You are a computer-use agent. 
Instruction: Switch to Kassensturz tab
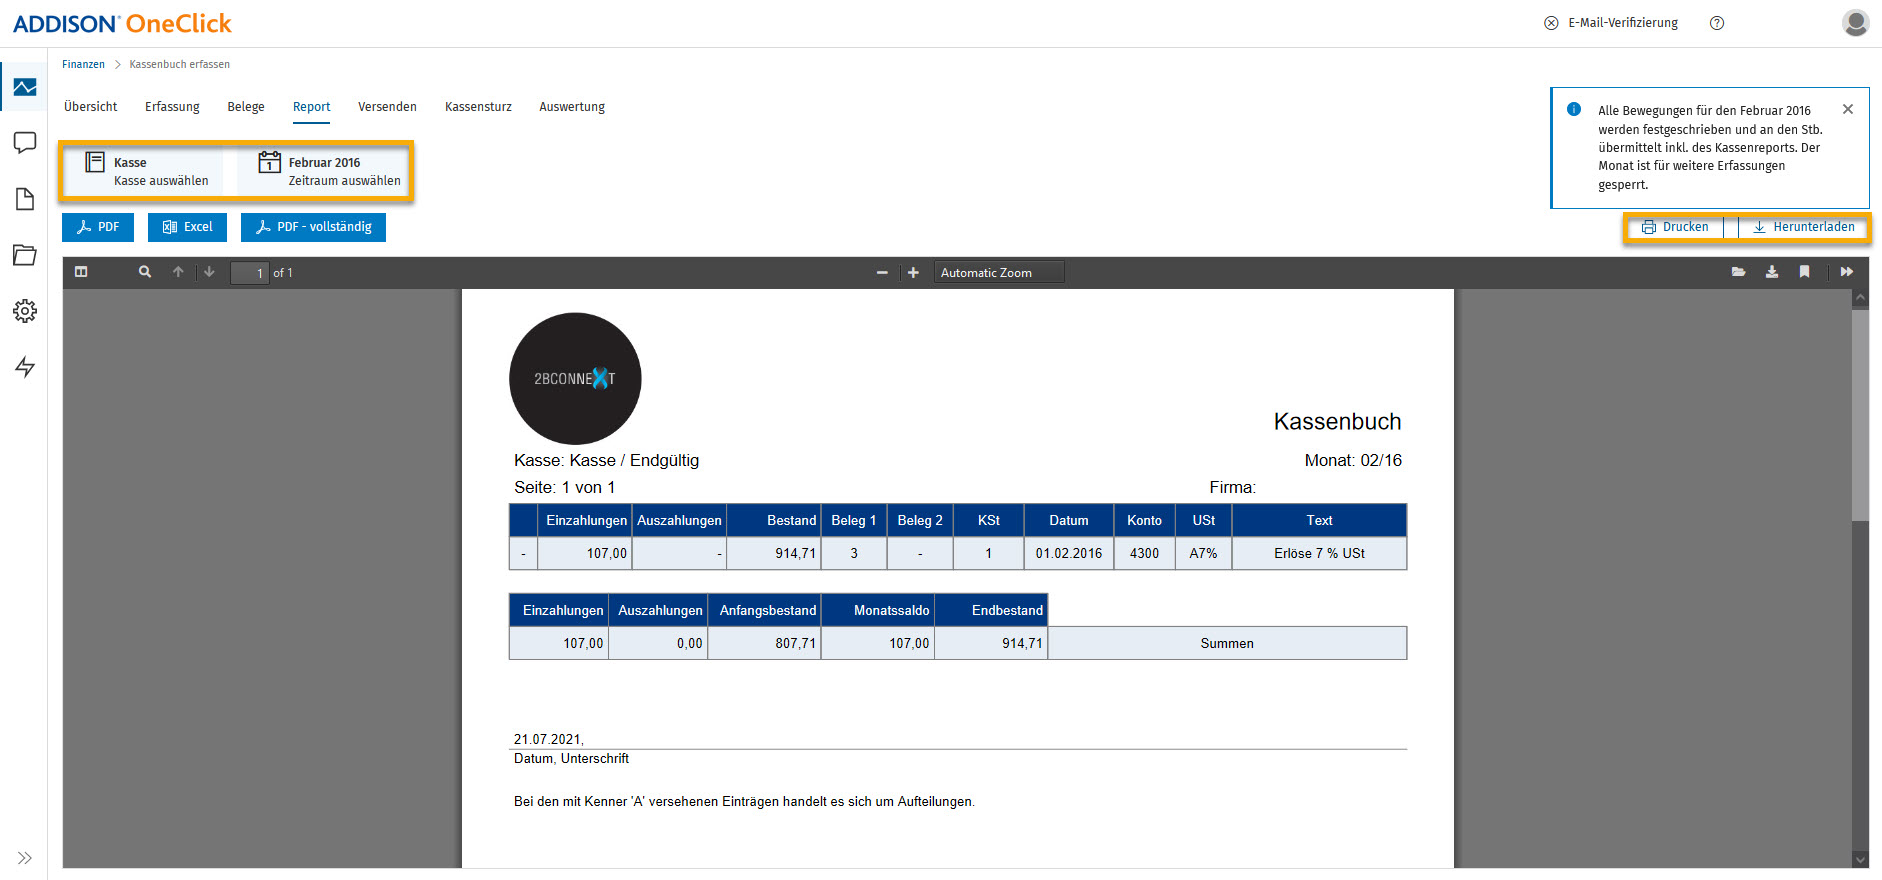pyautogui.click(x=478, y=107)
